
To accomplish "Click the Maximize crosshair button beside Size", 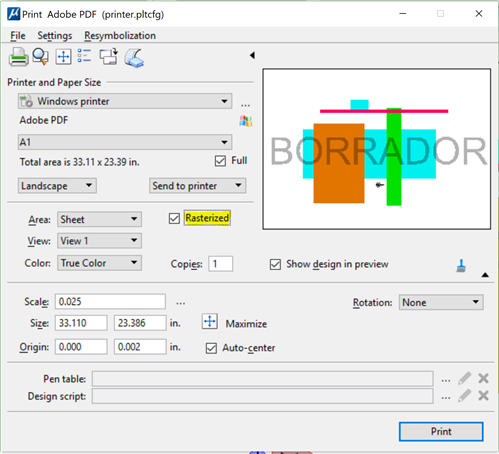I will (x=210, y=322).
